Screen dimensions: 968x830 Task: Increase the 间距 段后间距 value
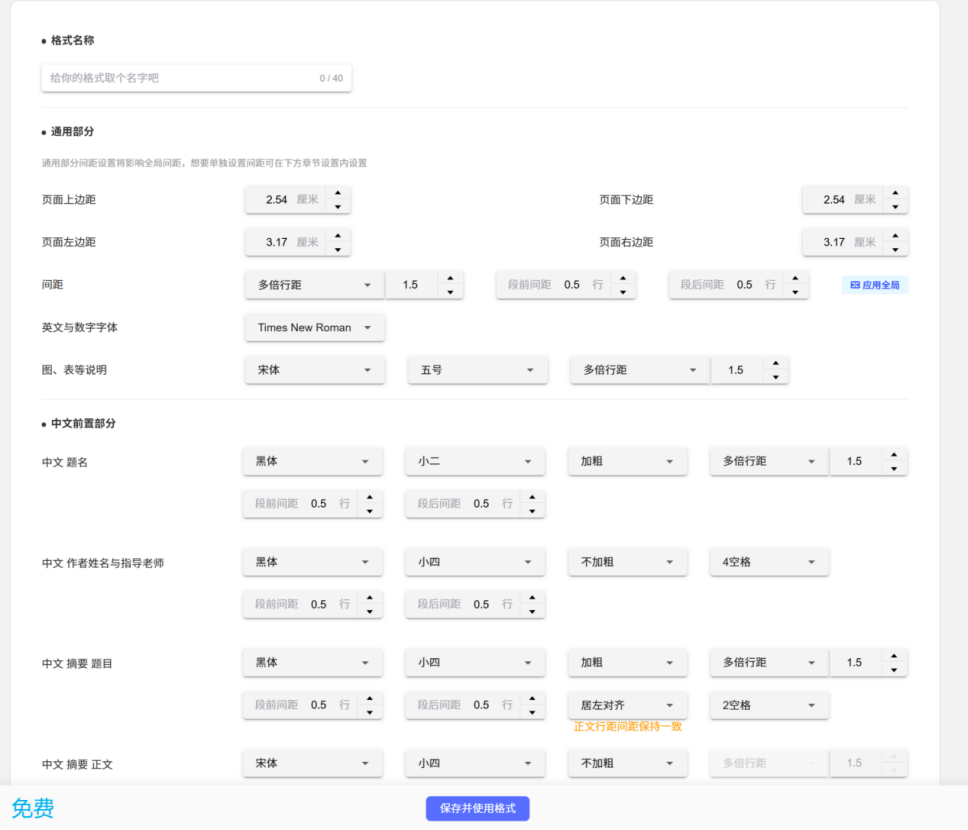click(x=795, y=278)
